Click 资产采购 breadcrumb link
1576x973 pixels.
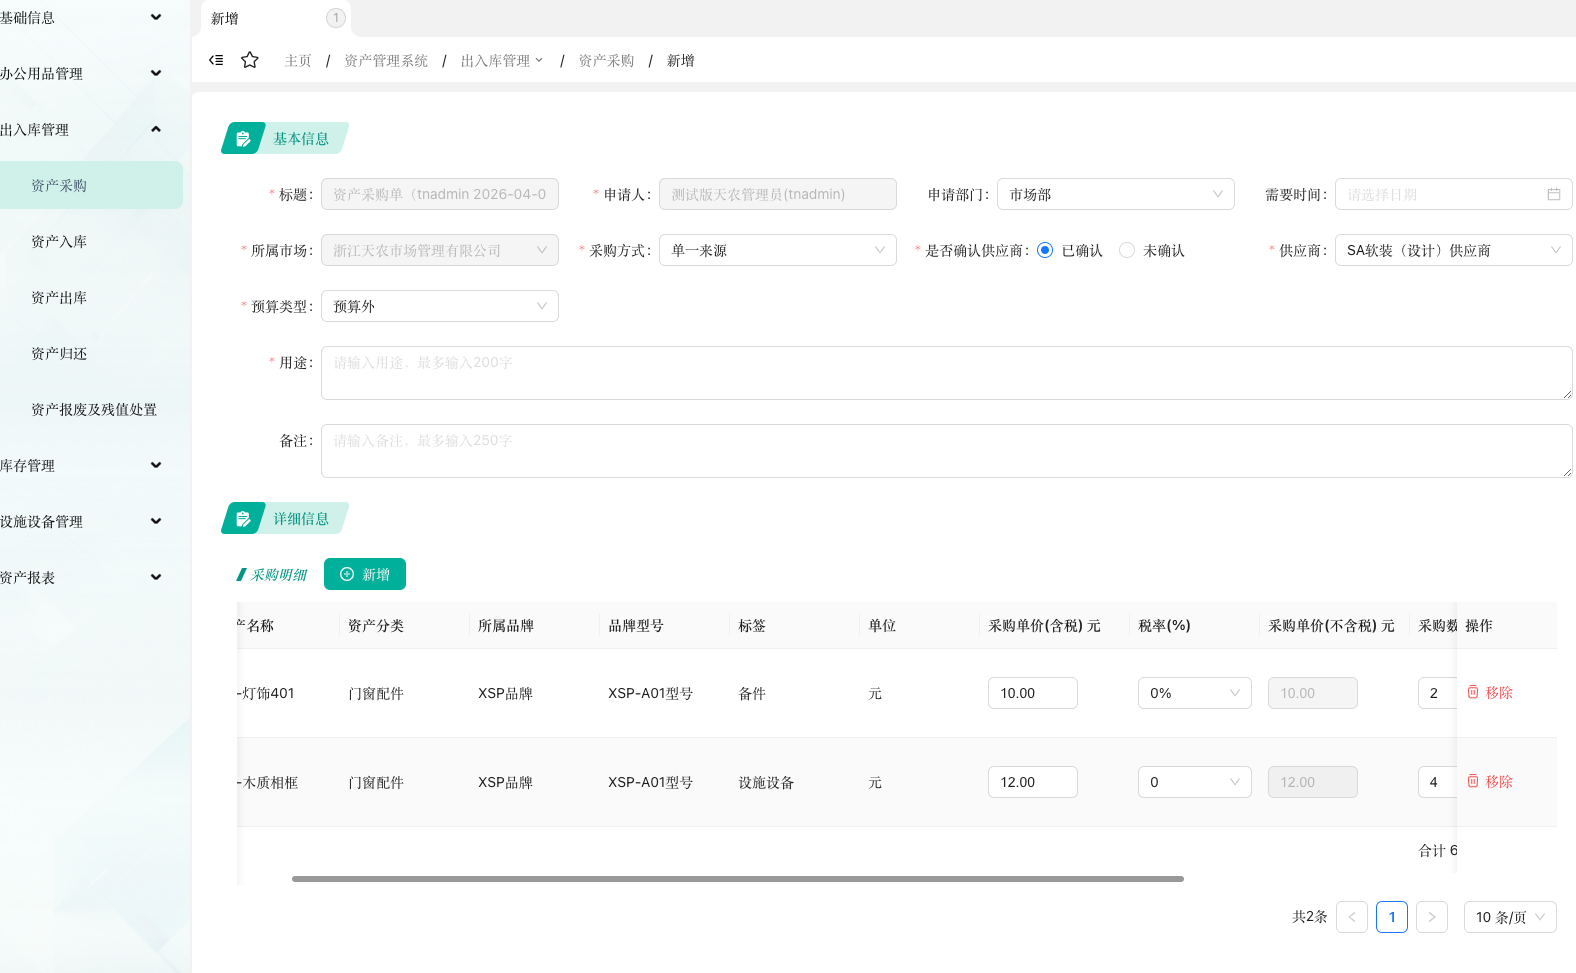606,61
